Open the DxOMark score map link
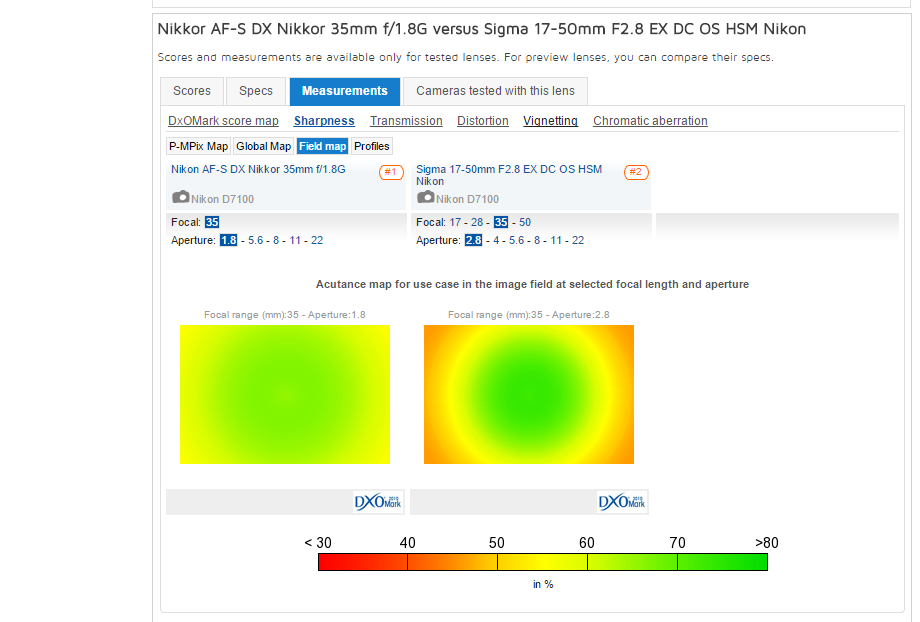 [223, 121]
